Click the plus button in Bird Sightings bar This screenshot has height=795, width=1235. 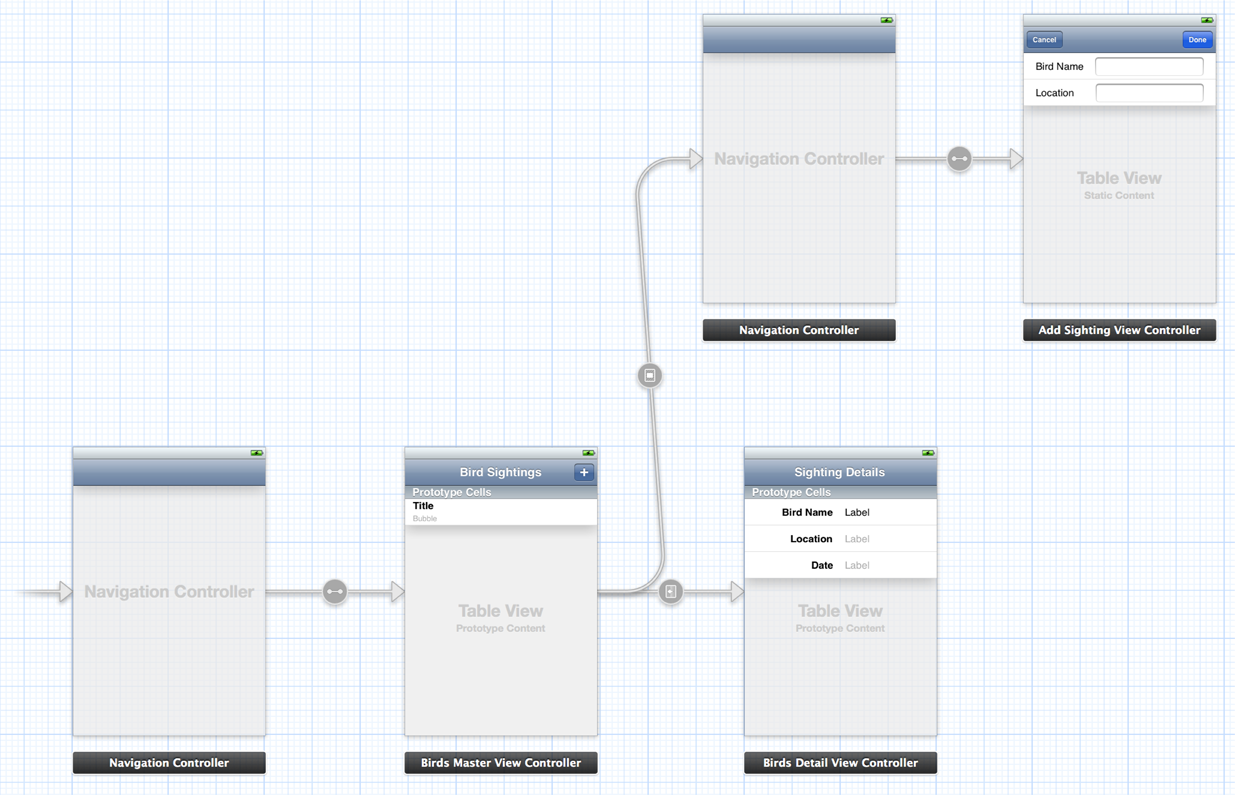[x=584, y=472]
